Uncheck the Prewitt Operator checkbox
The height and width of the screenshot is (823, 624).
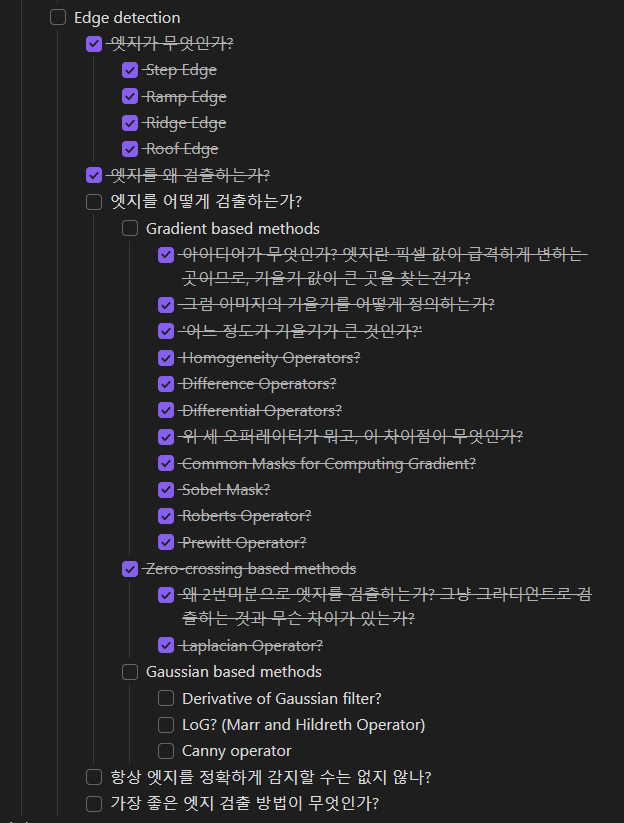pyautogui.click(x=166, y=542)
